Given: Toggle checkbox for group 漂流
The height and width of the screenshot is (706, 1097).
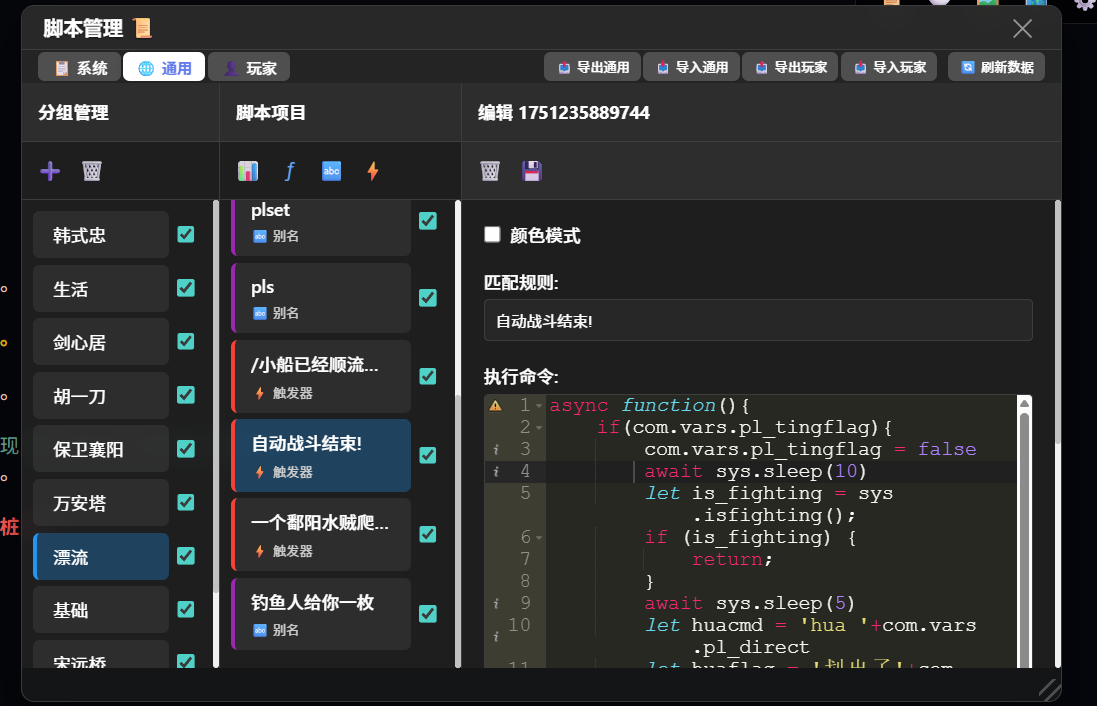Looking at the screenshot, I should tap(185, 556).
